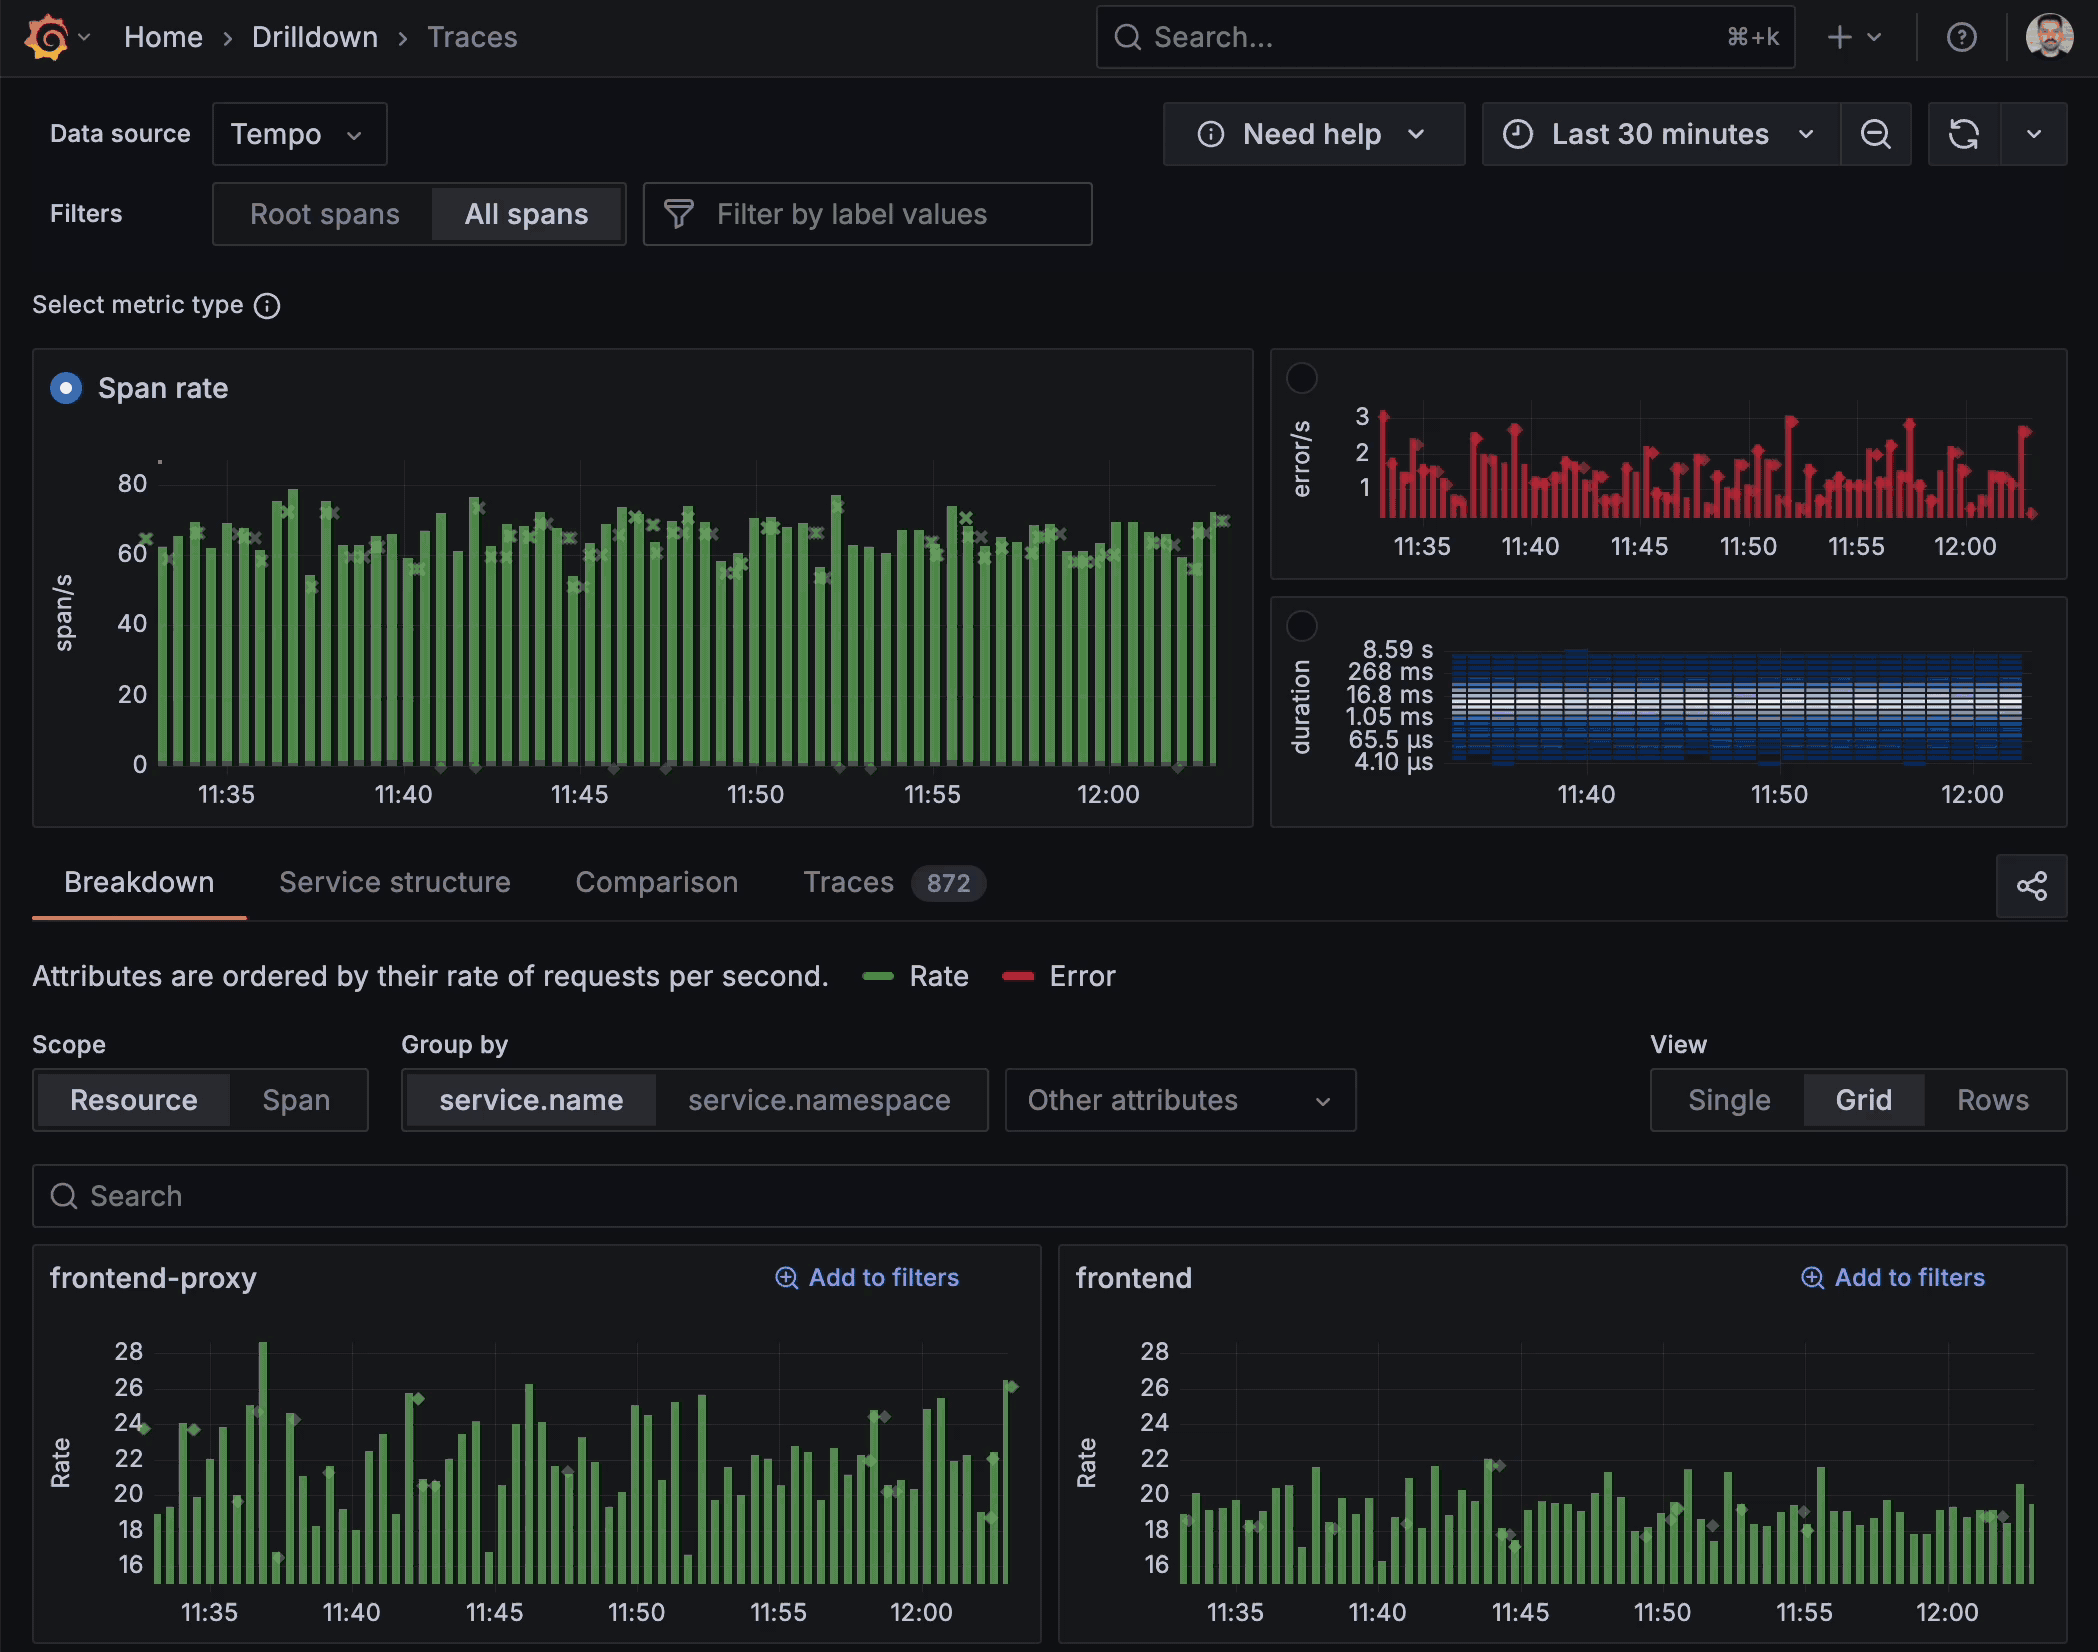
Task: Click the Rate green legend swatch
Action: tap(878, 977)
